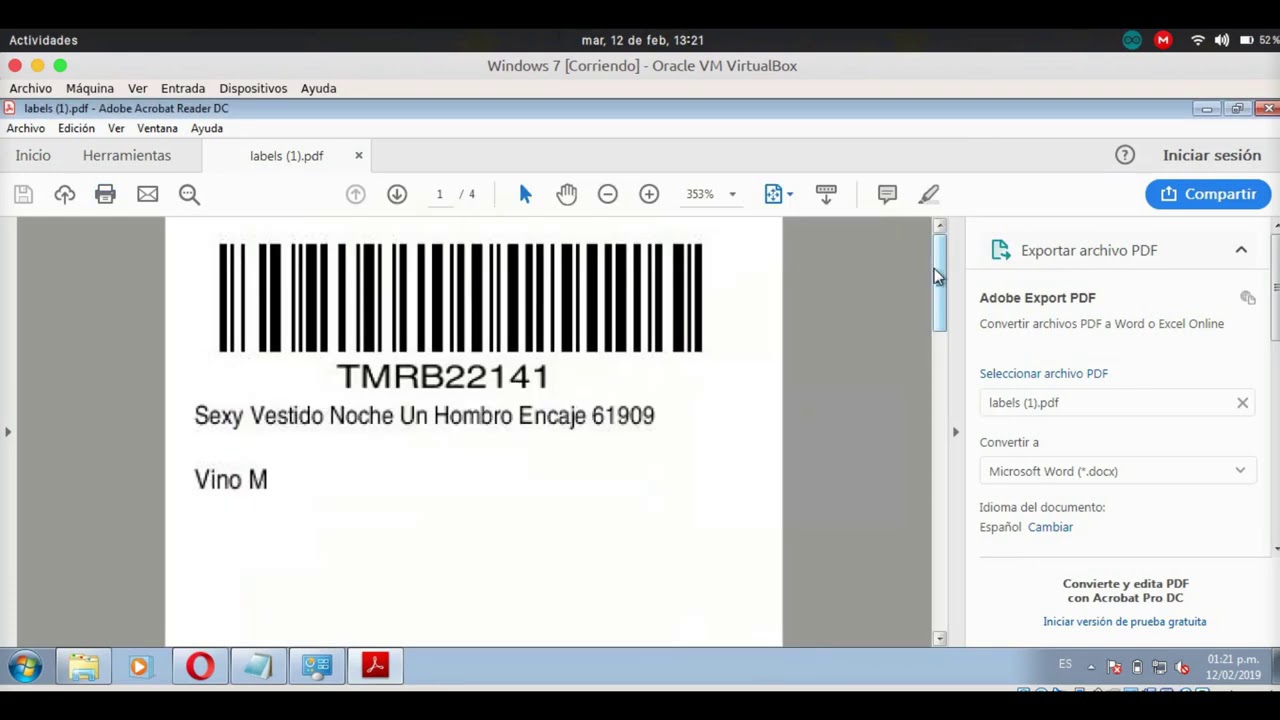Open the Windows Start menu
This screenshot has height=720, width=1280.
tap(25, 666)
